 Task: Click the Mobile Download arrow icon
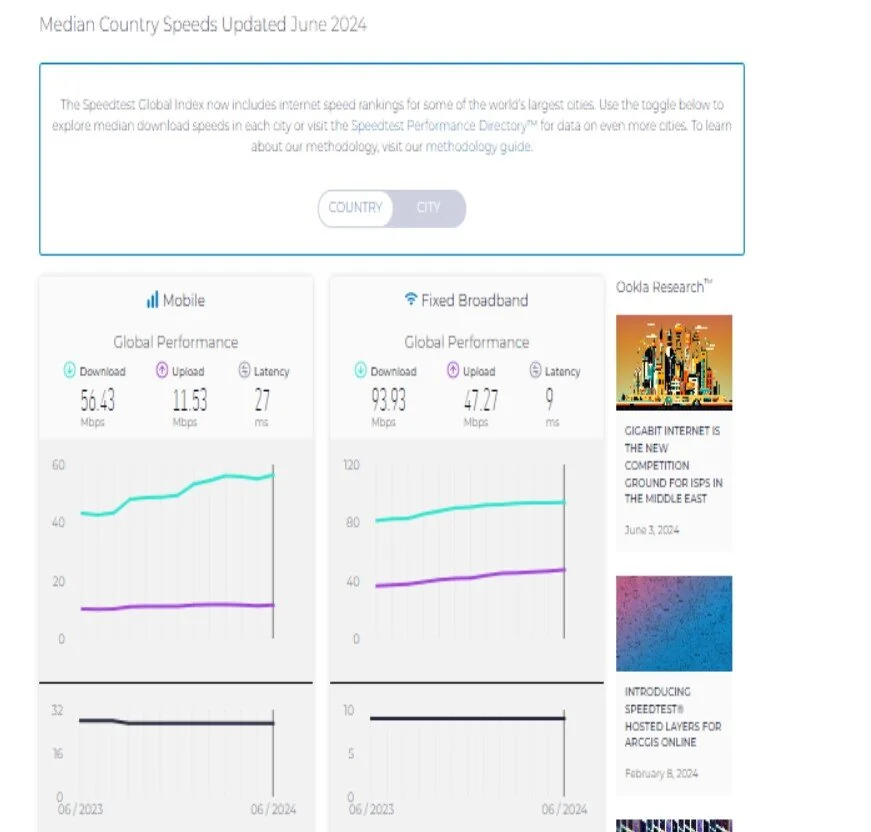(x=69, y=371)
